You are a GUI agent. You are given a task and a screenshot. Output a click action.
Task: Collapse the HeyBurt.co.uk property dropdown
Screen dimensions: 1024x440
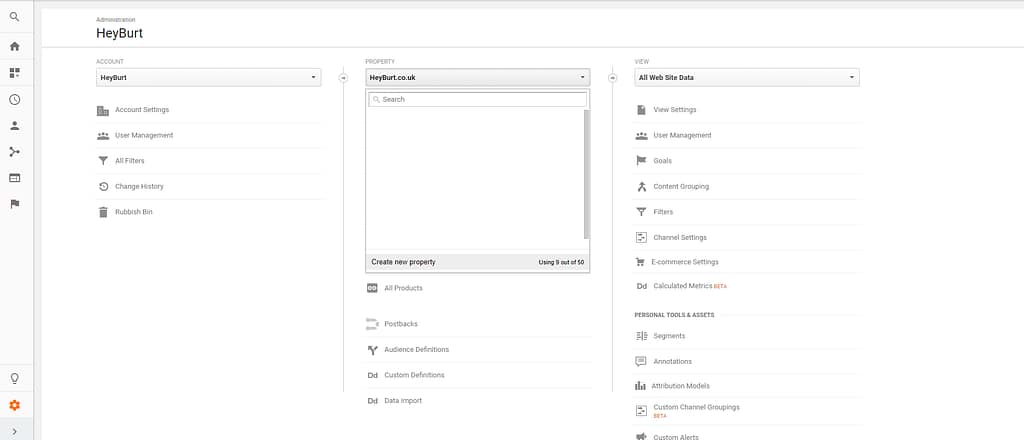point(477,77)
